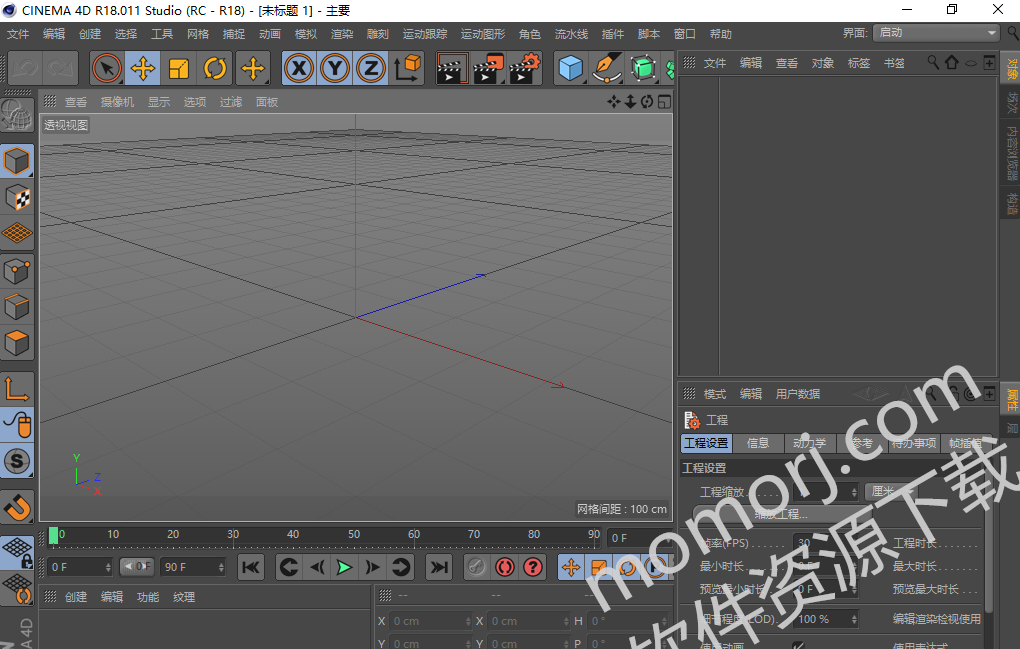
Task: Click X position 0 cm field
Action: click(x=431, y=621)
